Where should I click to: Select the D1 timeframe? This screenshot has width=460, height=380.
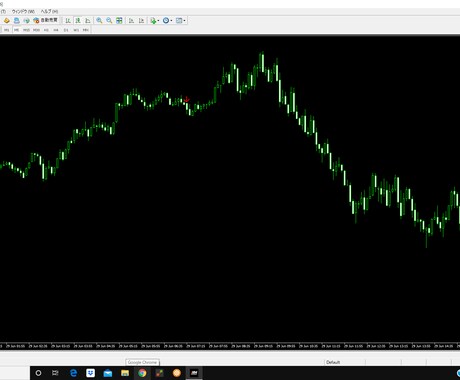click(66, 30)
